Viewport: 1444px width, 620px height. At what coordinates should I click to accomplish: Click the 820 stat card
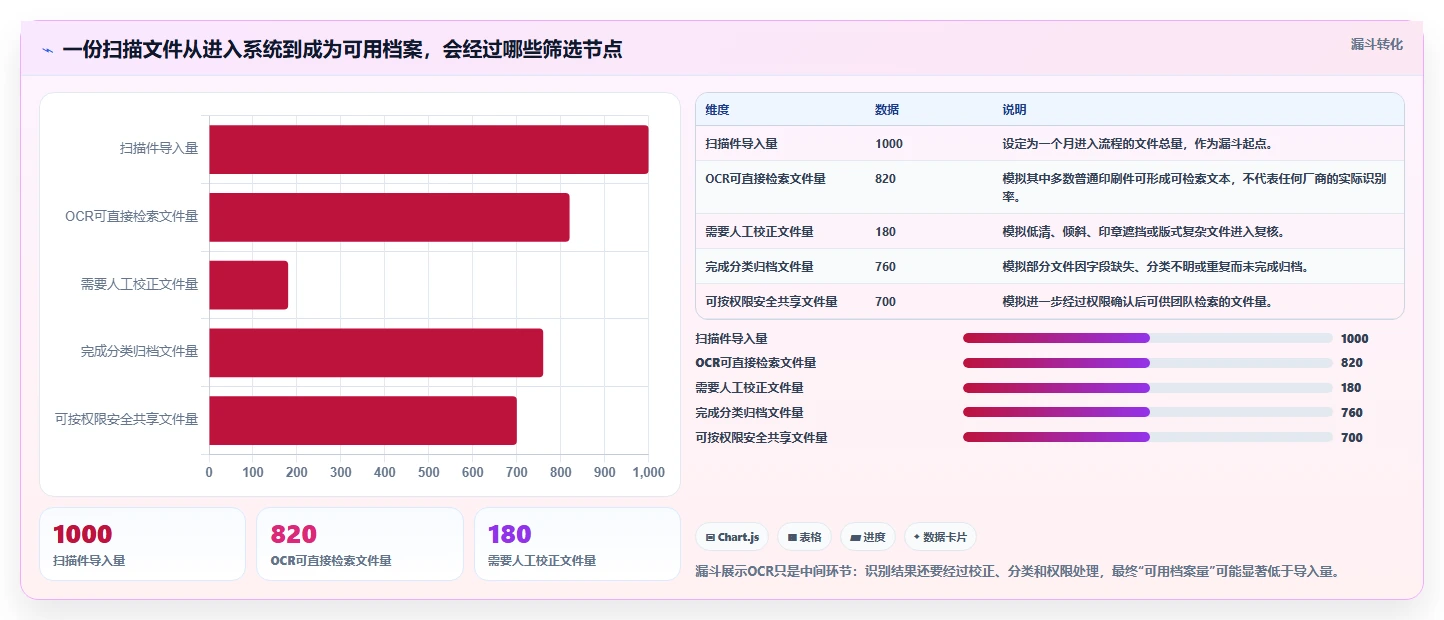[360, 544]
